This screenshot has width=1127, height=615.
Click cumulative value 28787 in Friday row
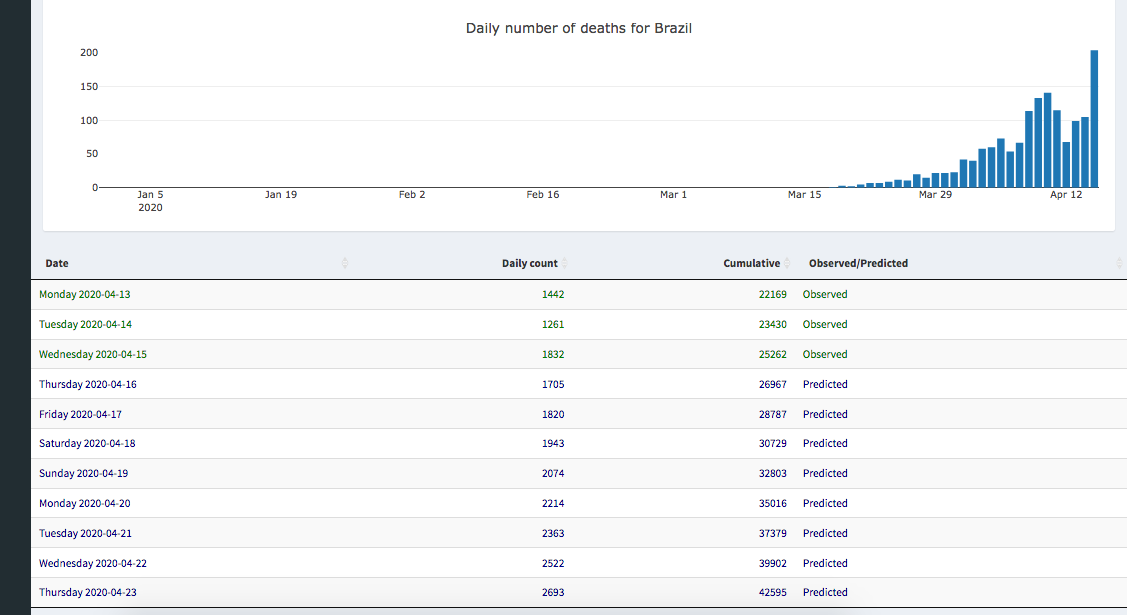(772, 414)
